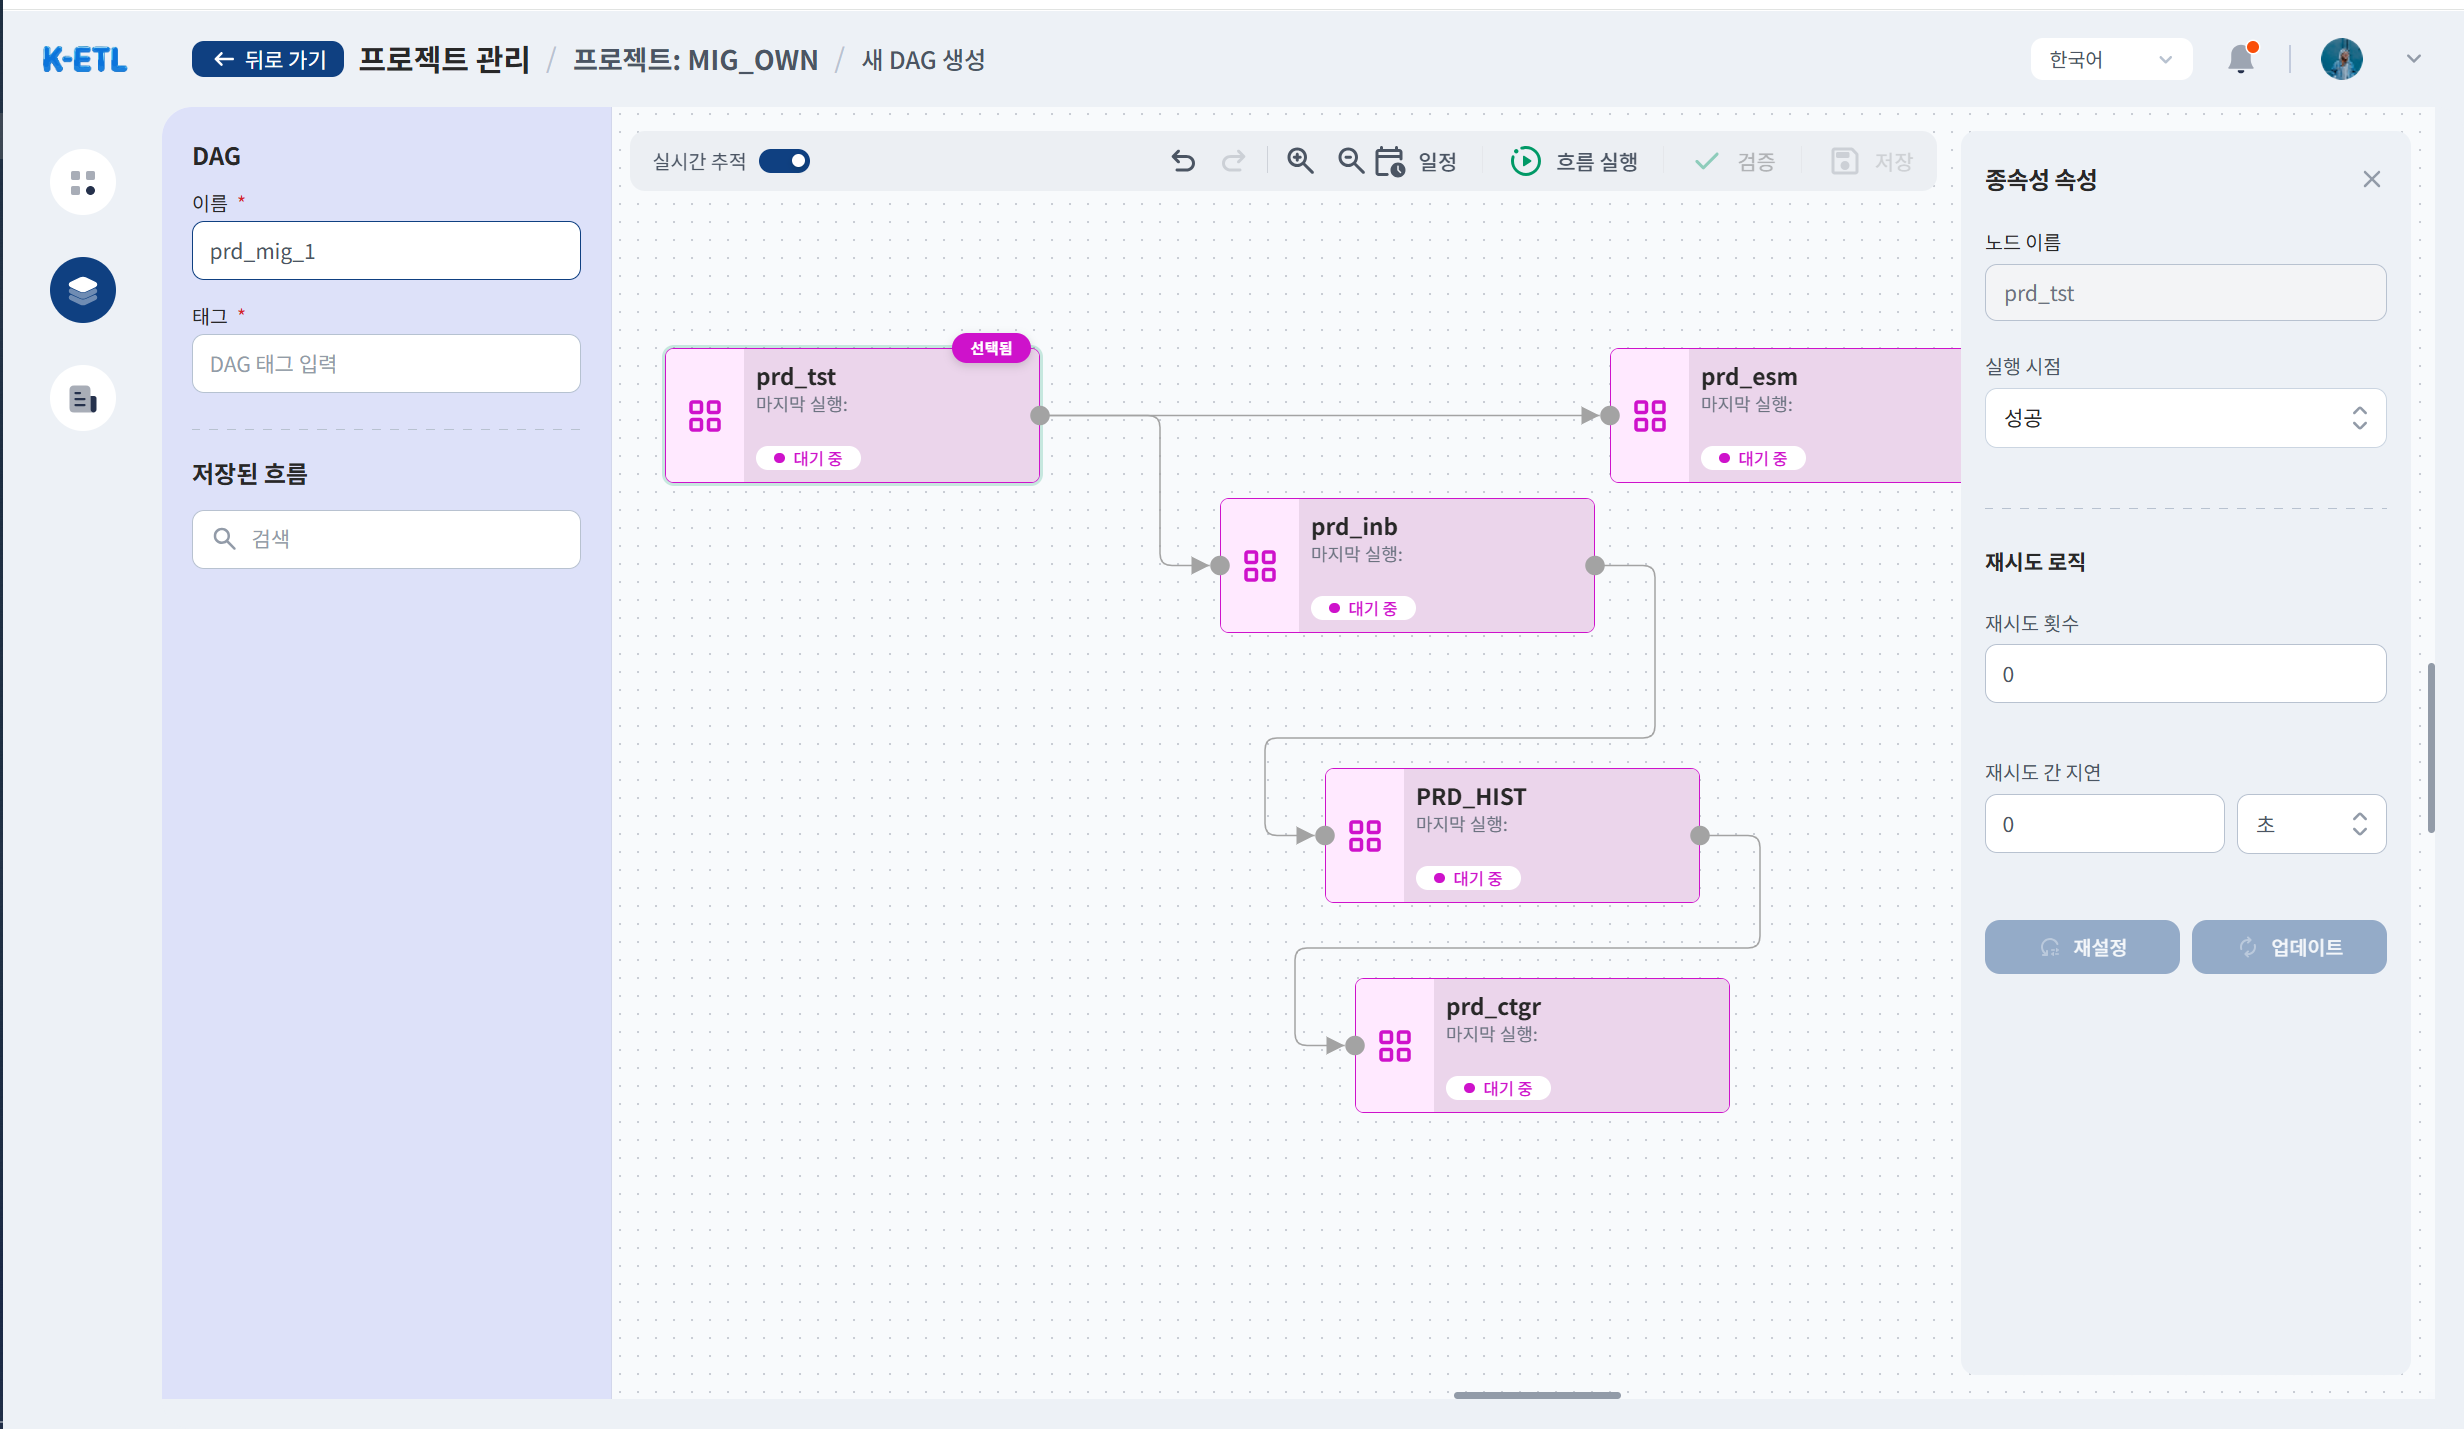The image size is (2464, 1429).
Task: Select the PRD_HIST node title
Action: (x=1471, y=797)
